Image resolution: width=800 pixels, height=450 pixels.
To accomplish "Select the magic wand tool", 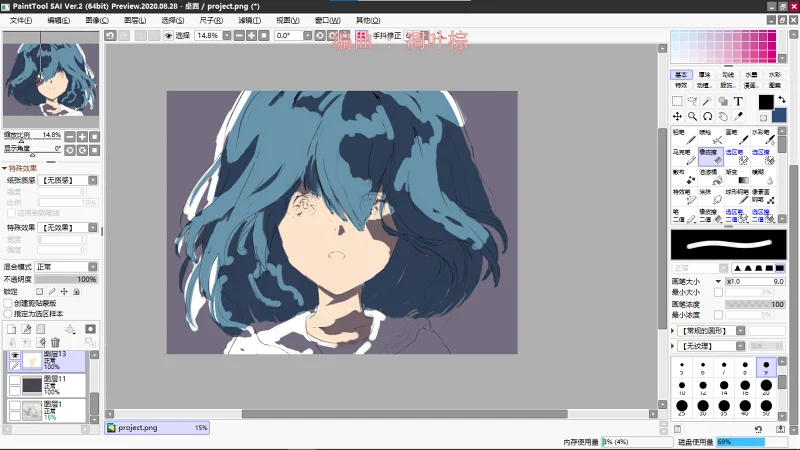I will click(x=708, y=101).
